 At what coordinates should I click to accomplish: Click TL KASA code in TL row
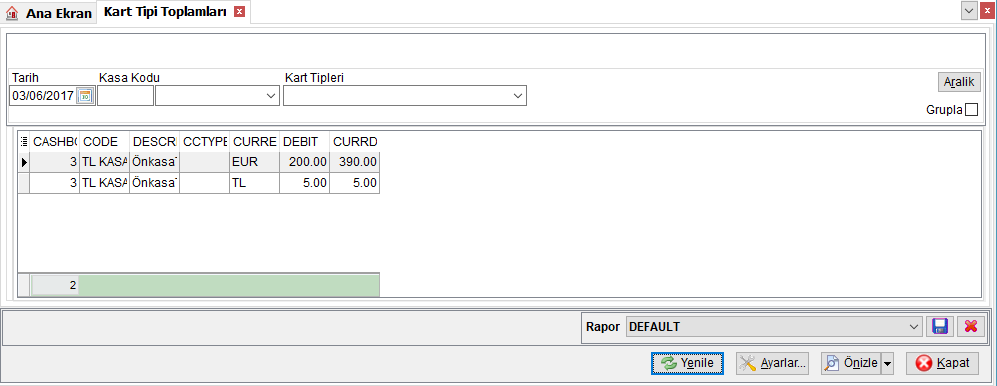[x=104, y=183]
